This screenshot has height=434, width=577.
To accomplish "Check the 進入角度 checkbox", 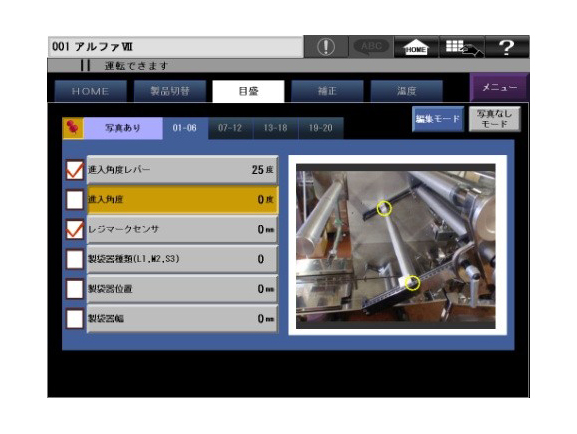I will [75, 200].
